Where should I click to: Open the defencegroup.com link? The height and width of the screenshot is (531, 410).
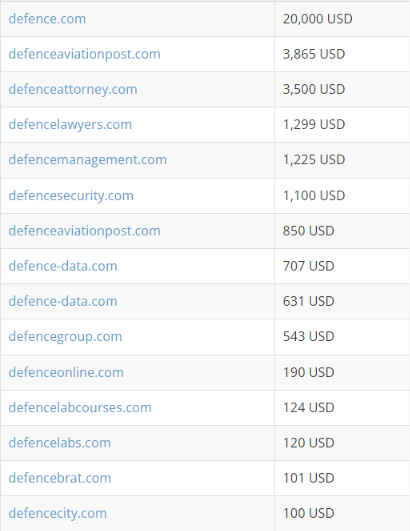pyautogui.click(x=65, y=337)
